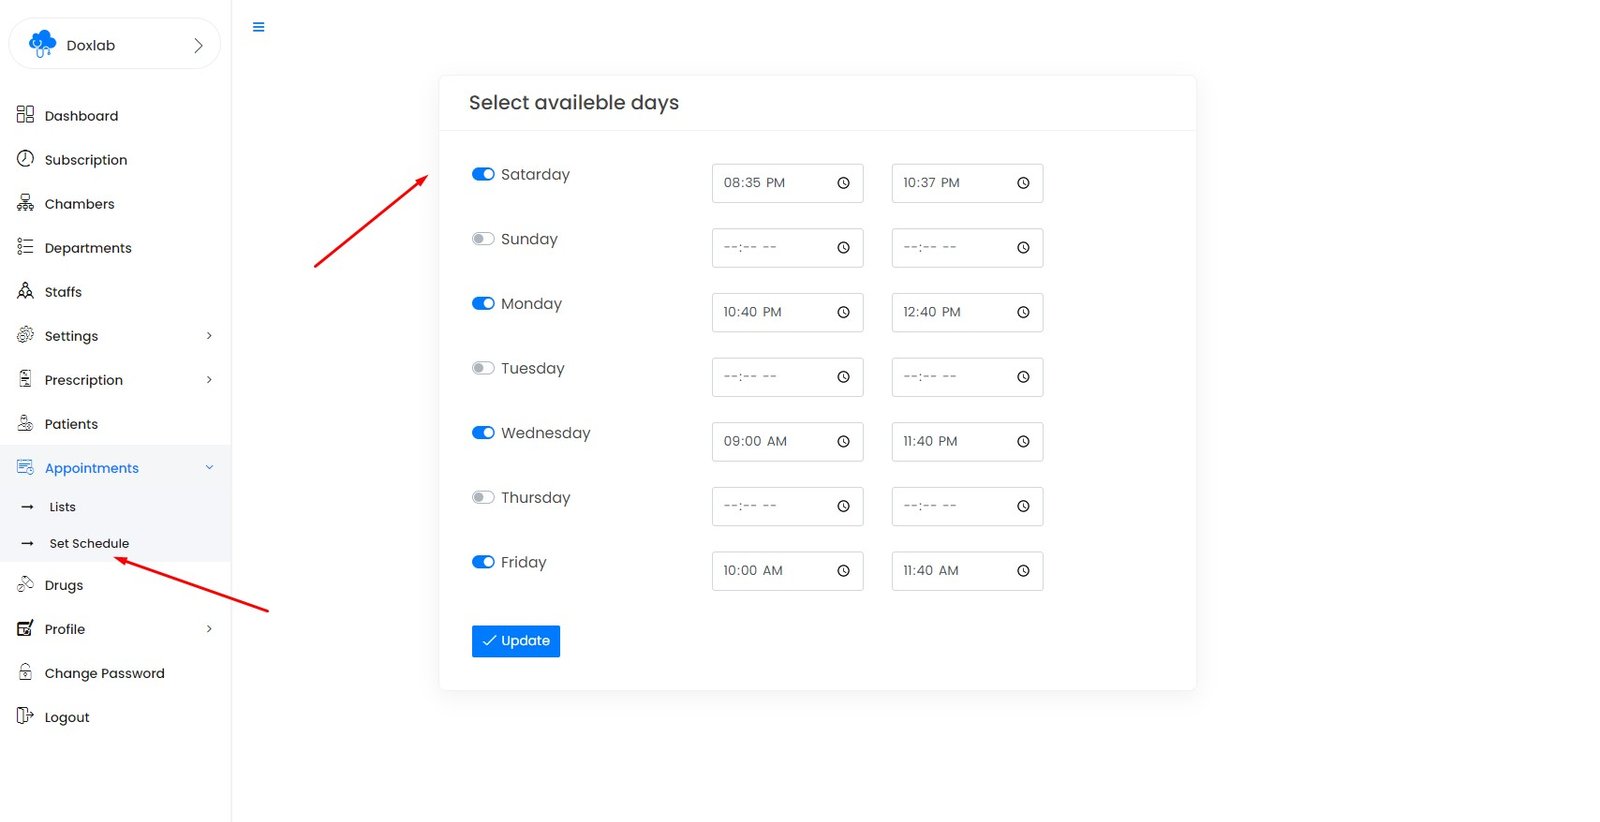Click the Logout door icon
The height and width of the screenshot is (822, 1600).
(25, 716)
